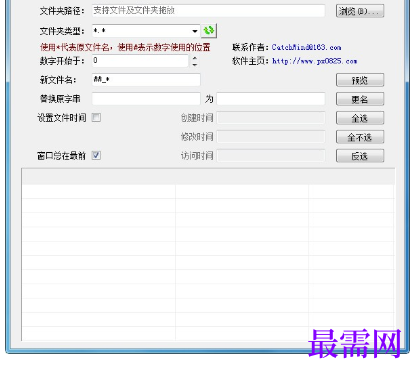Enable the 设置文件时间 checkbox
Image resolution: width=420 pixels, height=375 pixels.
(96, 117)
